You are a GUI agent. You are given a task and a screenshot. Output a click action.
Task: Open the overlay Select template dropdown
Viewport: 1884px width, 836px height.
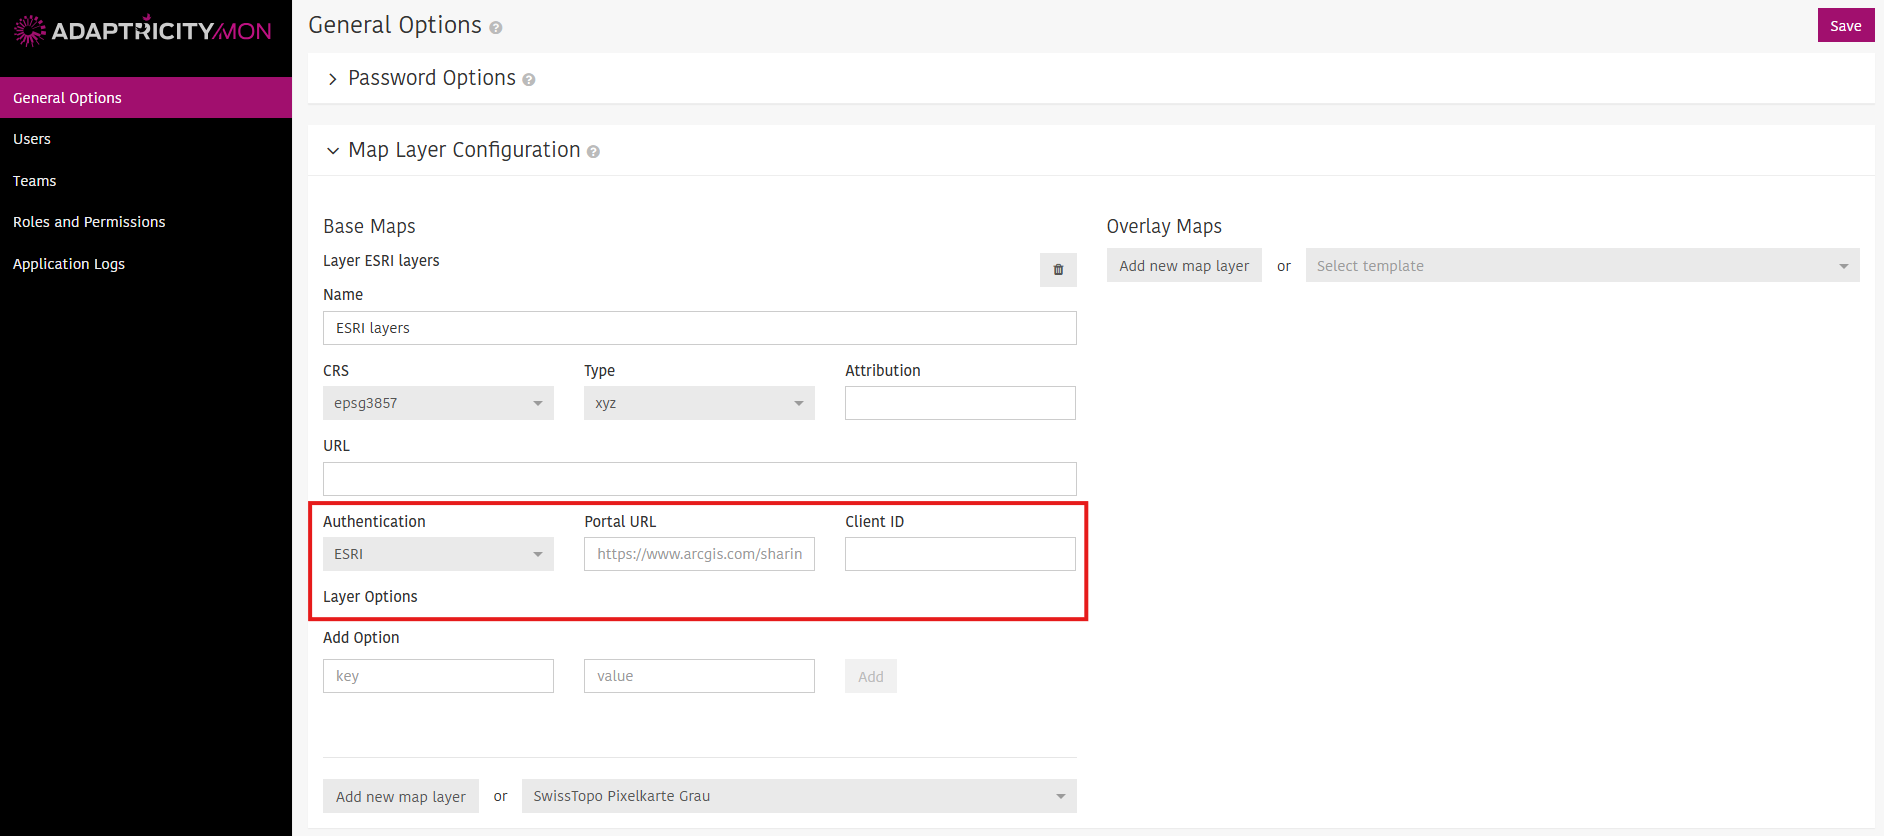tap(1582, 266)
